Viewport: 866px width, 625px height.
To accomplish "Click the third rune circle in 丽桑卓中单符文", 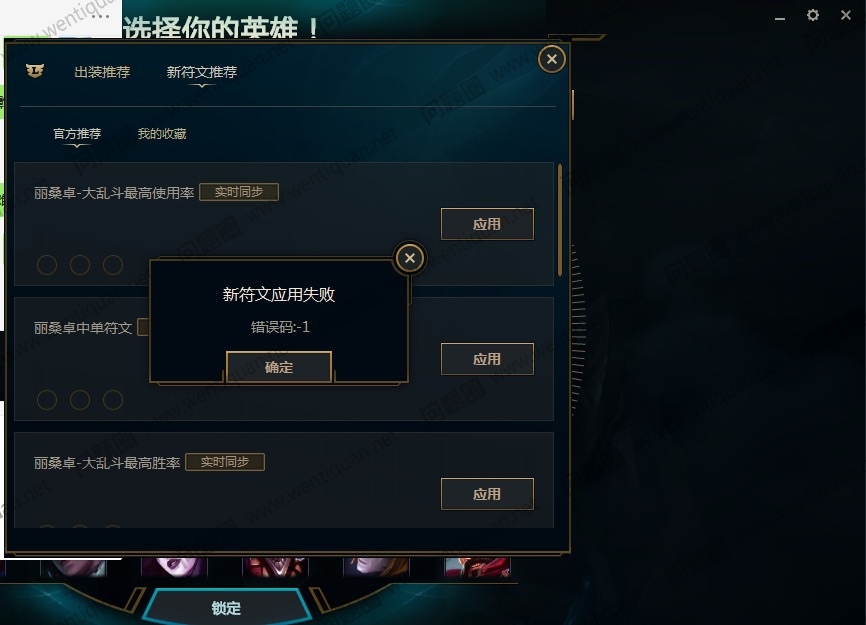I will click(x=113, y=400).
